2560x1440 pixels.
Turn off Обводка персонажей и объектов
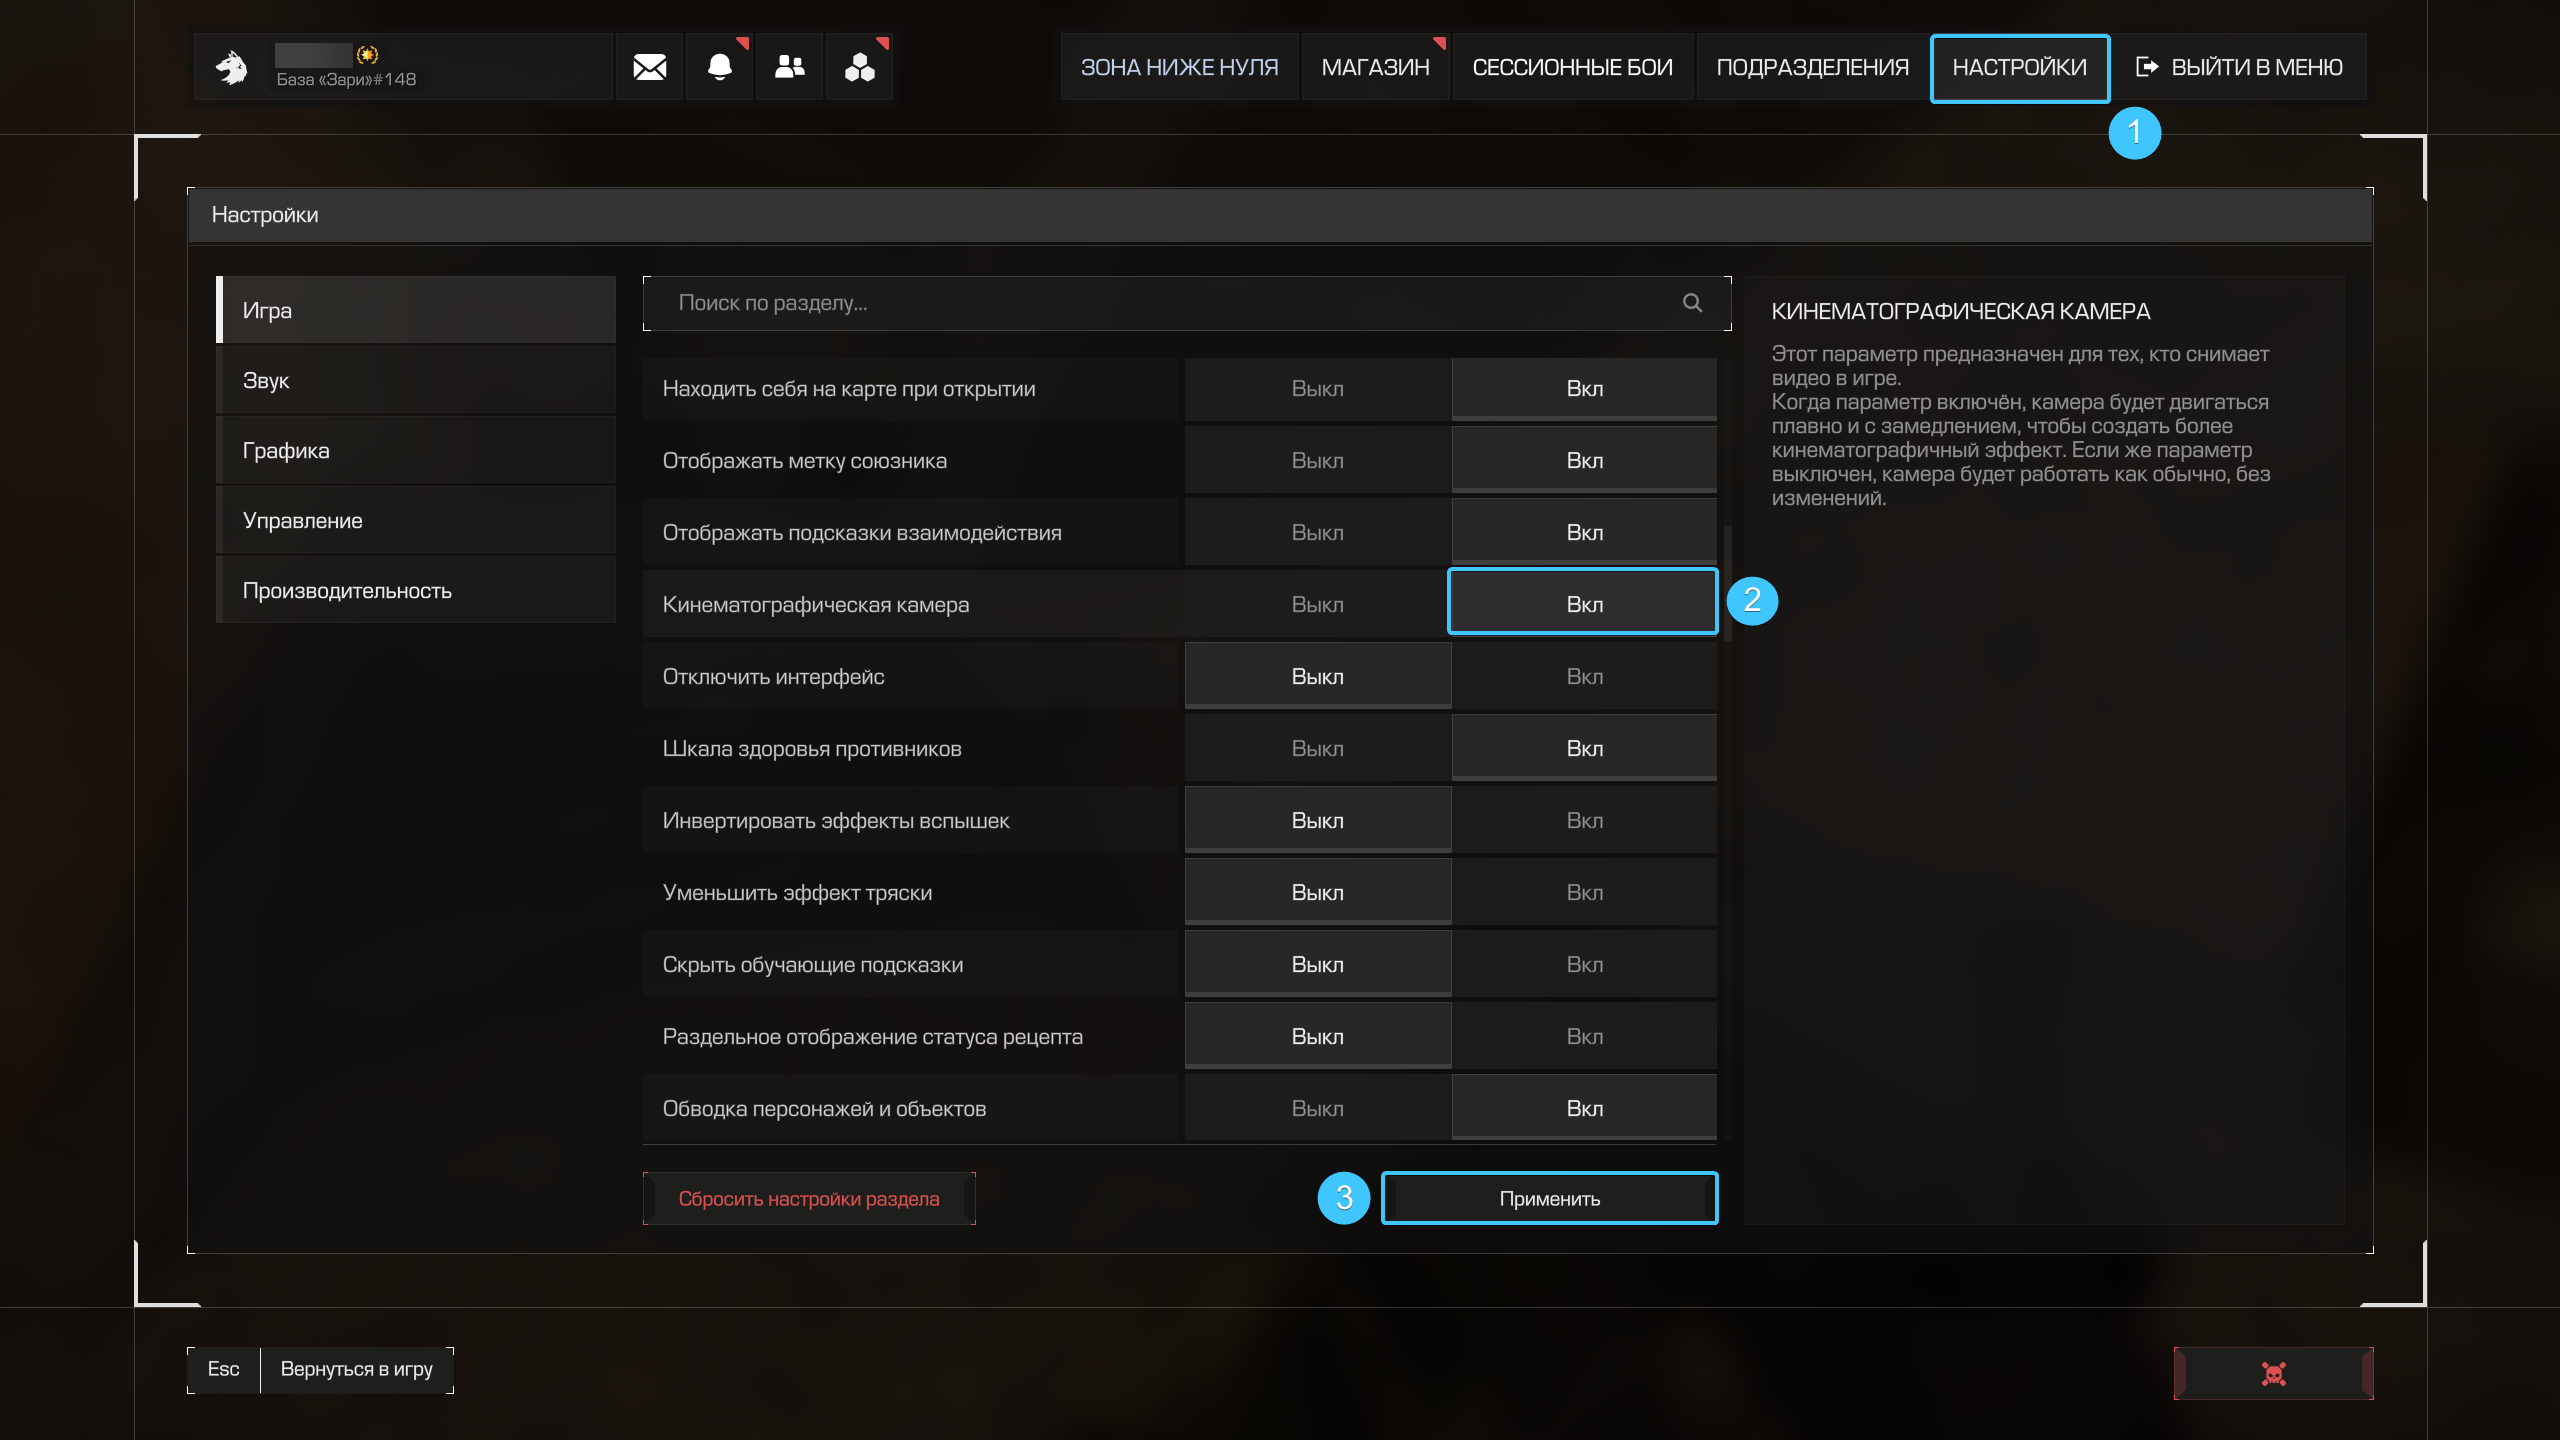(1317, 1108)
